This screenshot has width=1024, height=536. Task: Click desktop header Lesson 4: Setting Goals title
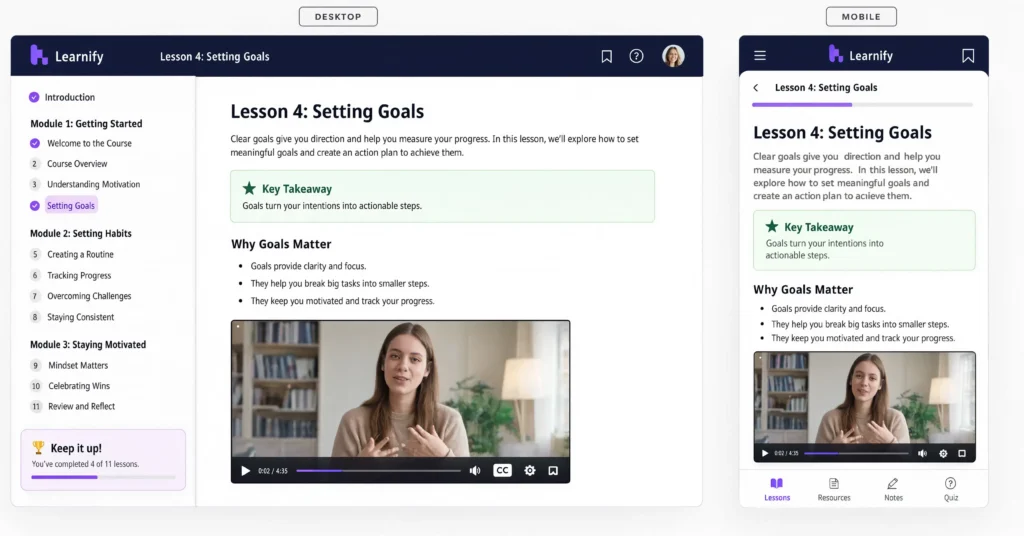pyautogui.click(x=215, y=57)
